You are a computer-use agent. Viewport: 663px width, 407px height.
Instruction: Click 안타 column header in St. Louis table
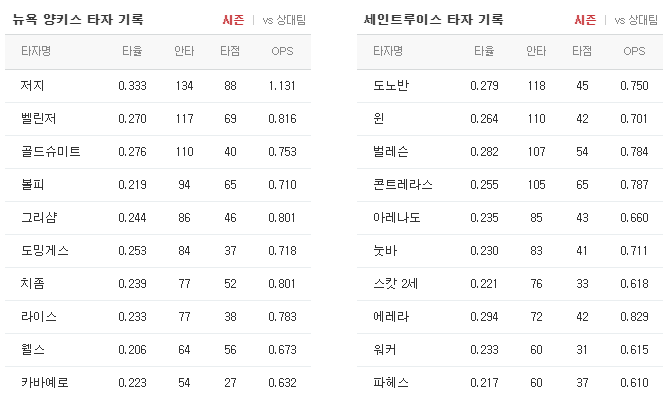pyautogui.click(x=536, y=51)
